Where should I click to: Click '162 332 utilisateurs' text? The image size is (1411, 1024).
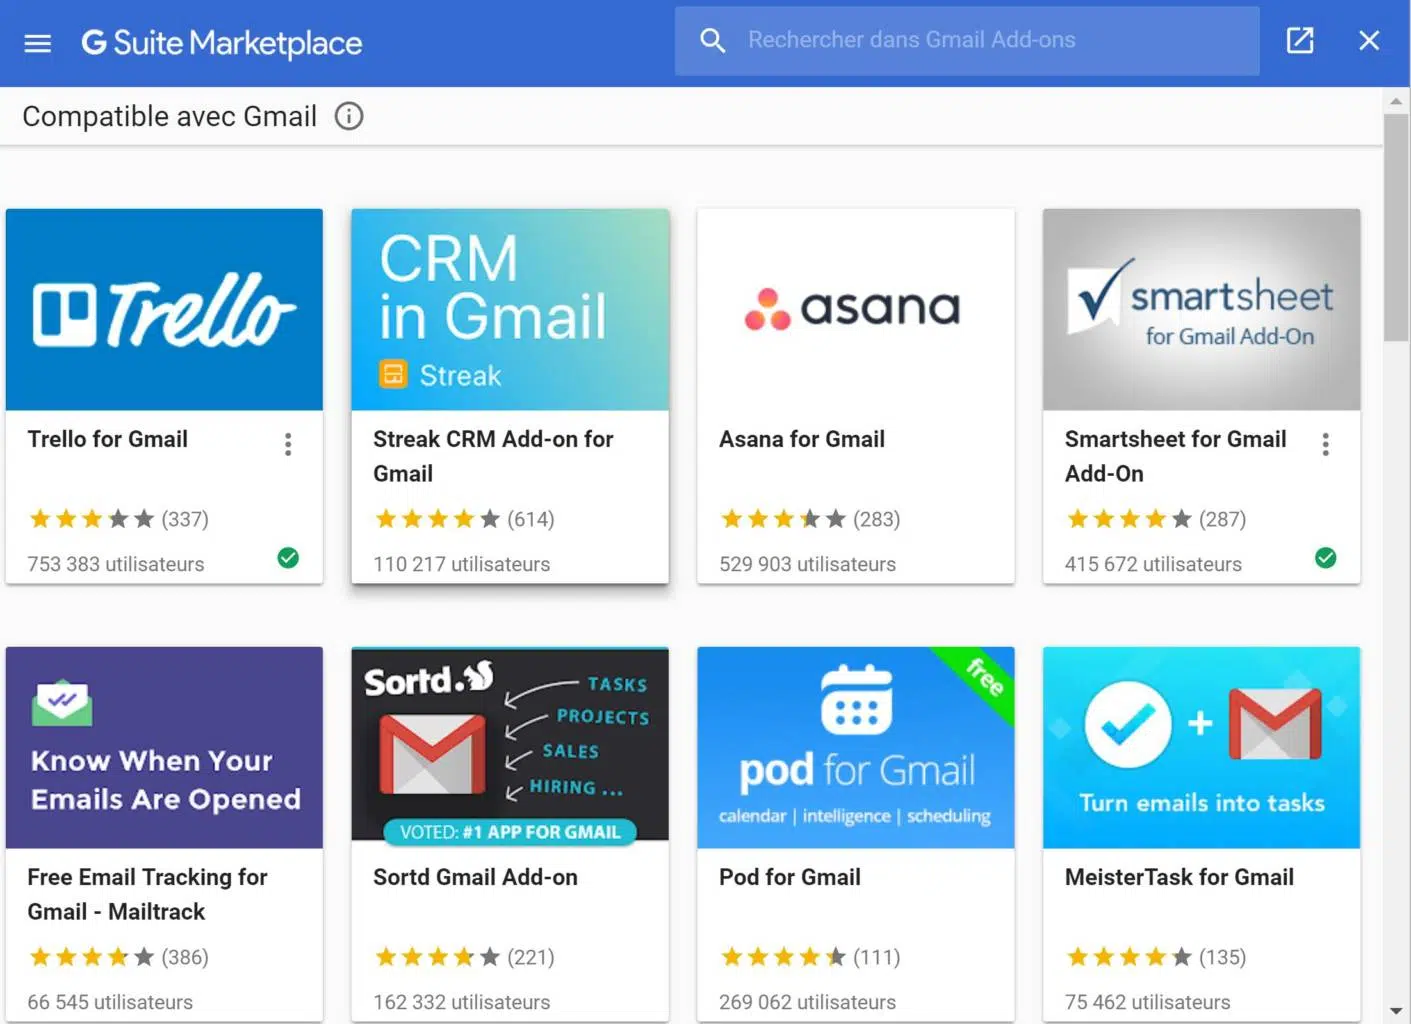pos(461,1002)
